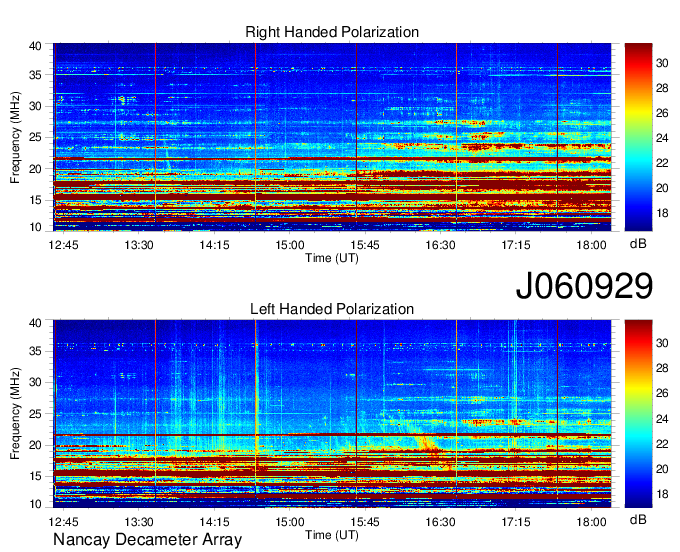This screenshot has width=680, height=552.
Task: Click the dB unit under bottom colorbar
Action: point(638,520)
